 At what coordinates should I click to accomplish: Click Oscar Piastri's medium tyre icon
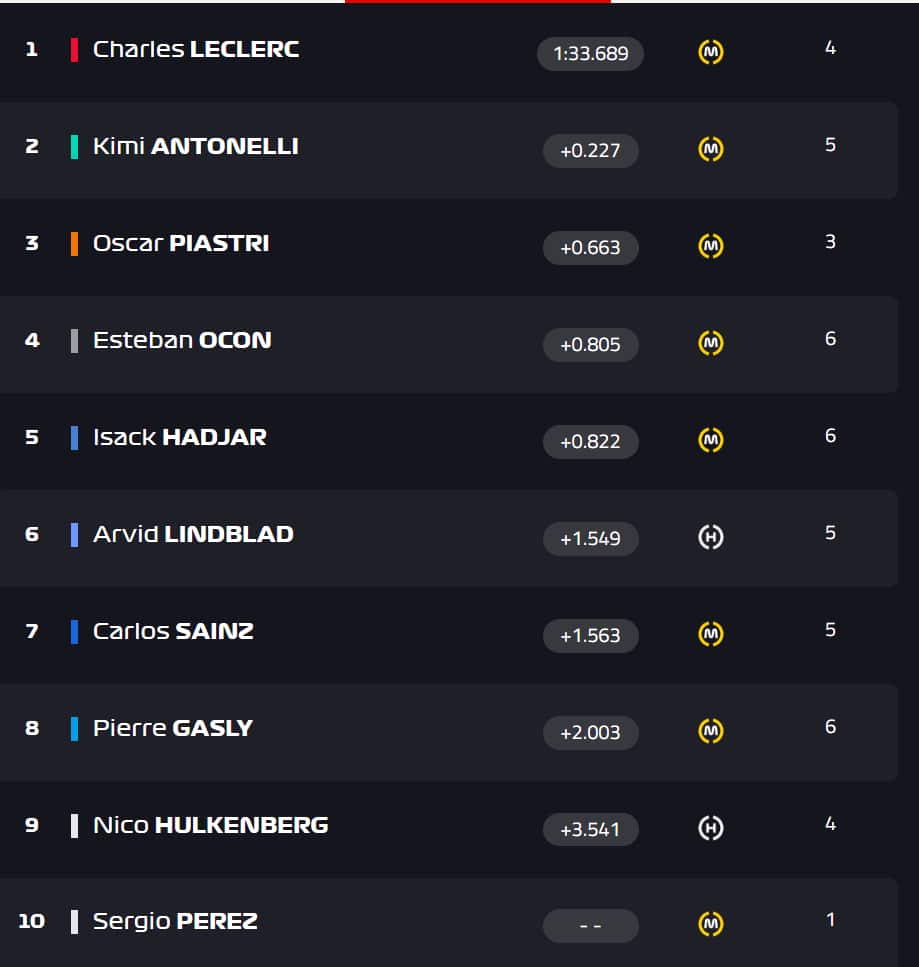click(710, 246)
